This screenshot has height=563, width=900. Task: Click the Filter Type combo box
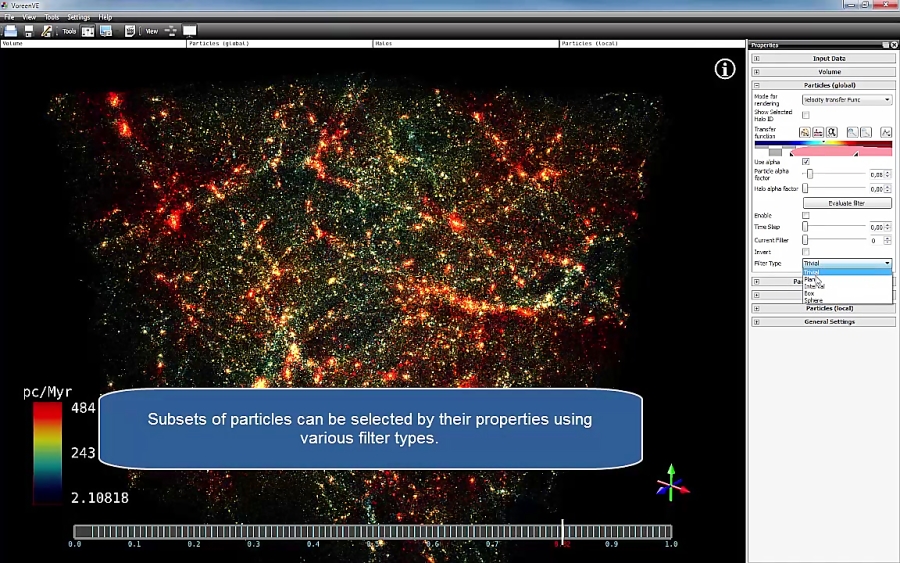pyautogui.click(x=847, y=263)
